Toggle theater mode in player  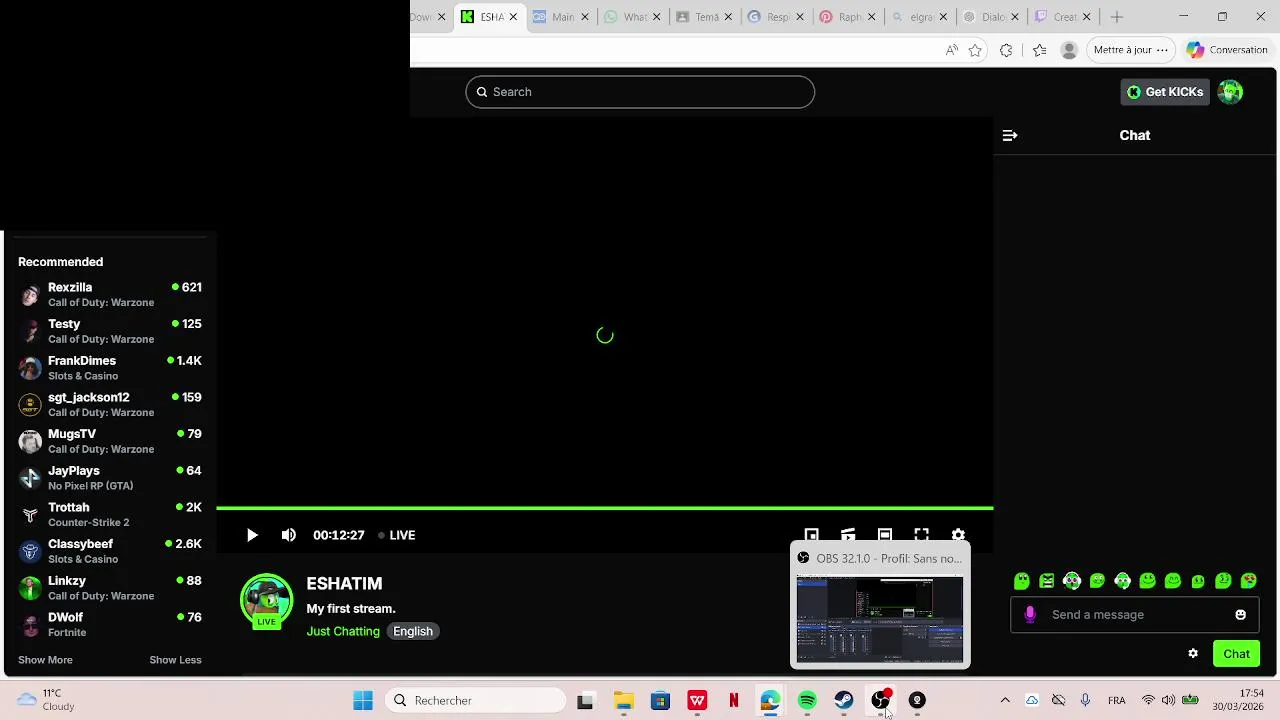[x=885, y=535]
